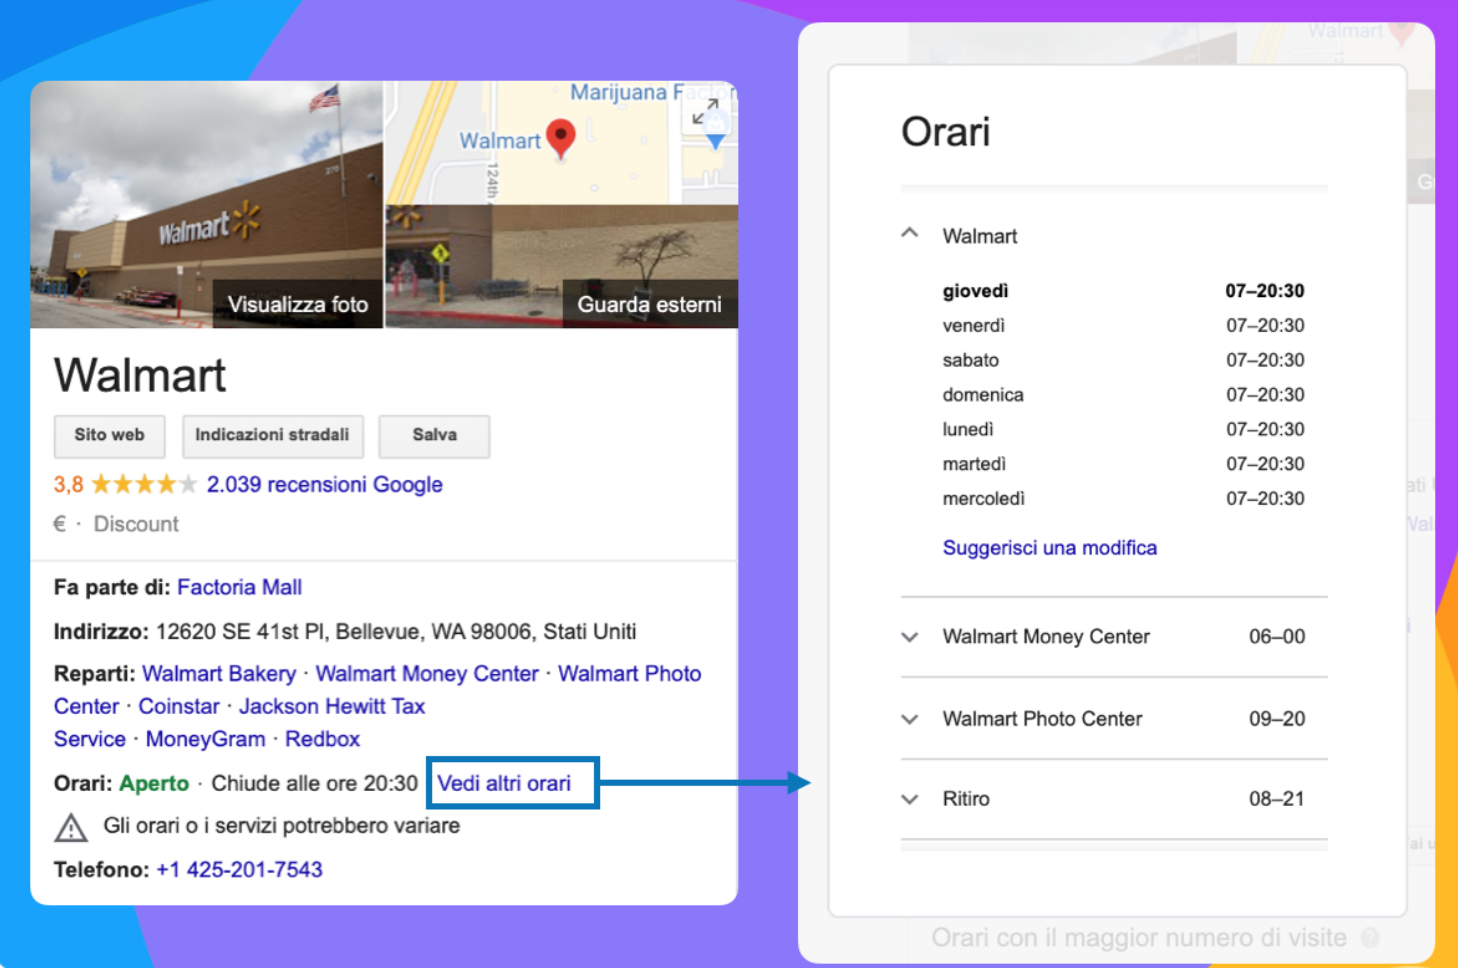Select the mercoledì hours row
Screen dimensions: 1458x968
(x=1123, y=498)
